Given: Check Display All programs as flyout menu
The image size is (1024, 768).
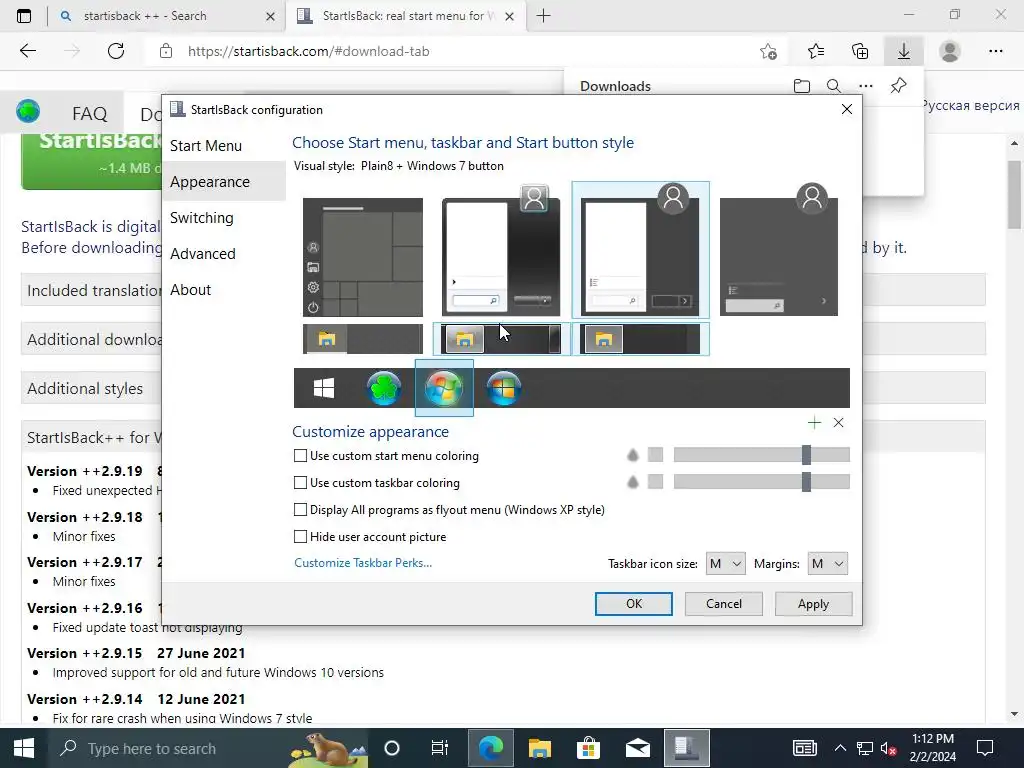Looking at the screenshot, I should coord(300,509).
